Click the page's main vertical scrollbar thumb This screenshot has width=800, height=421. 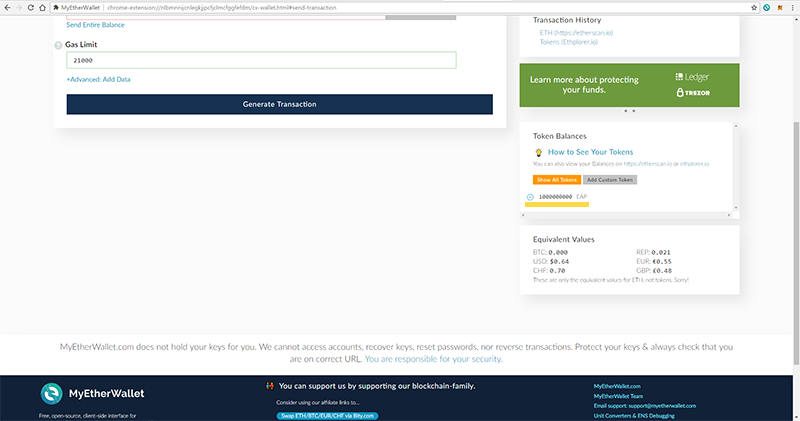click(796, 243)
